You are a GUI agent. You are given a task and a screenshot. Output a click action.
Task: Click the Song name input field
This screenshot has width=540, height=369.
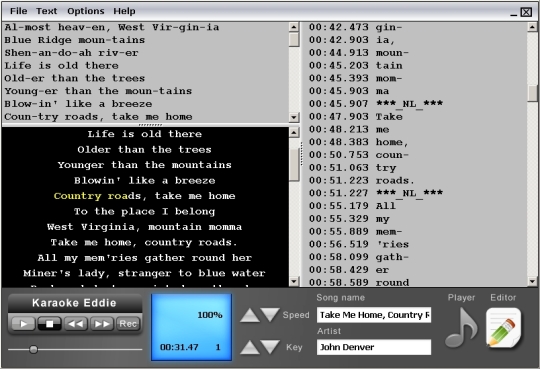374,315
